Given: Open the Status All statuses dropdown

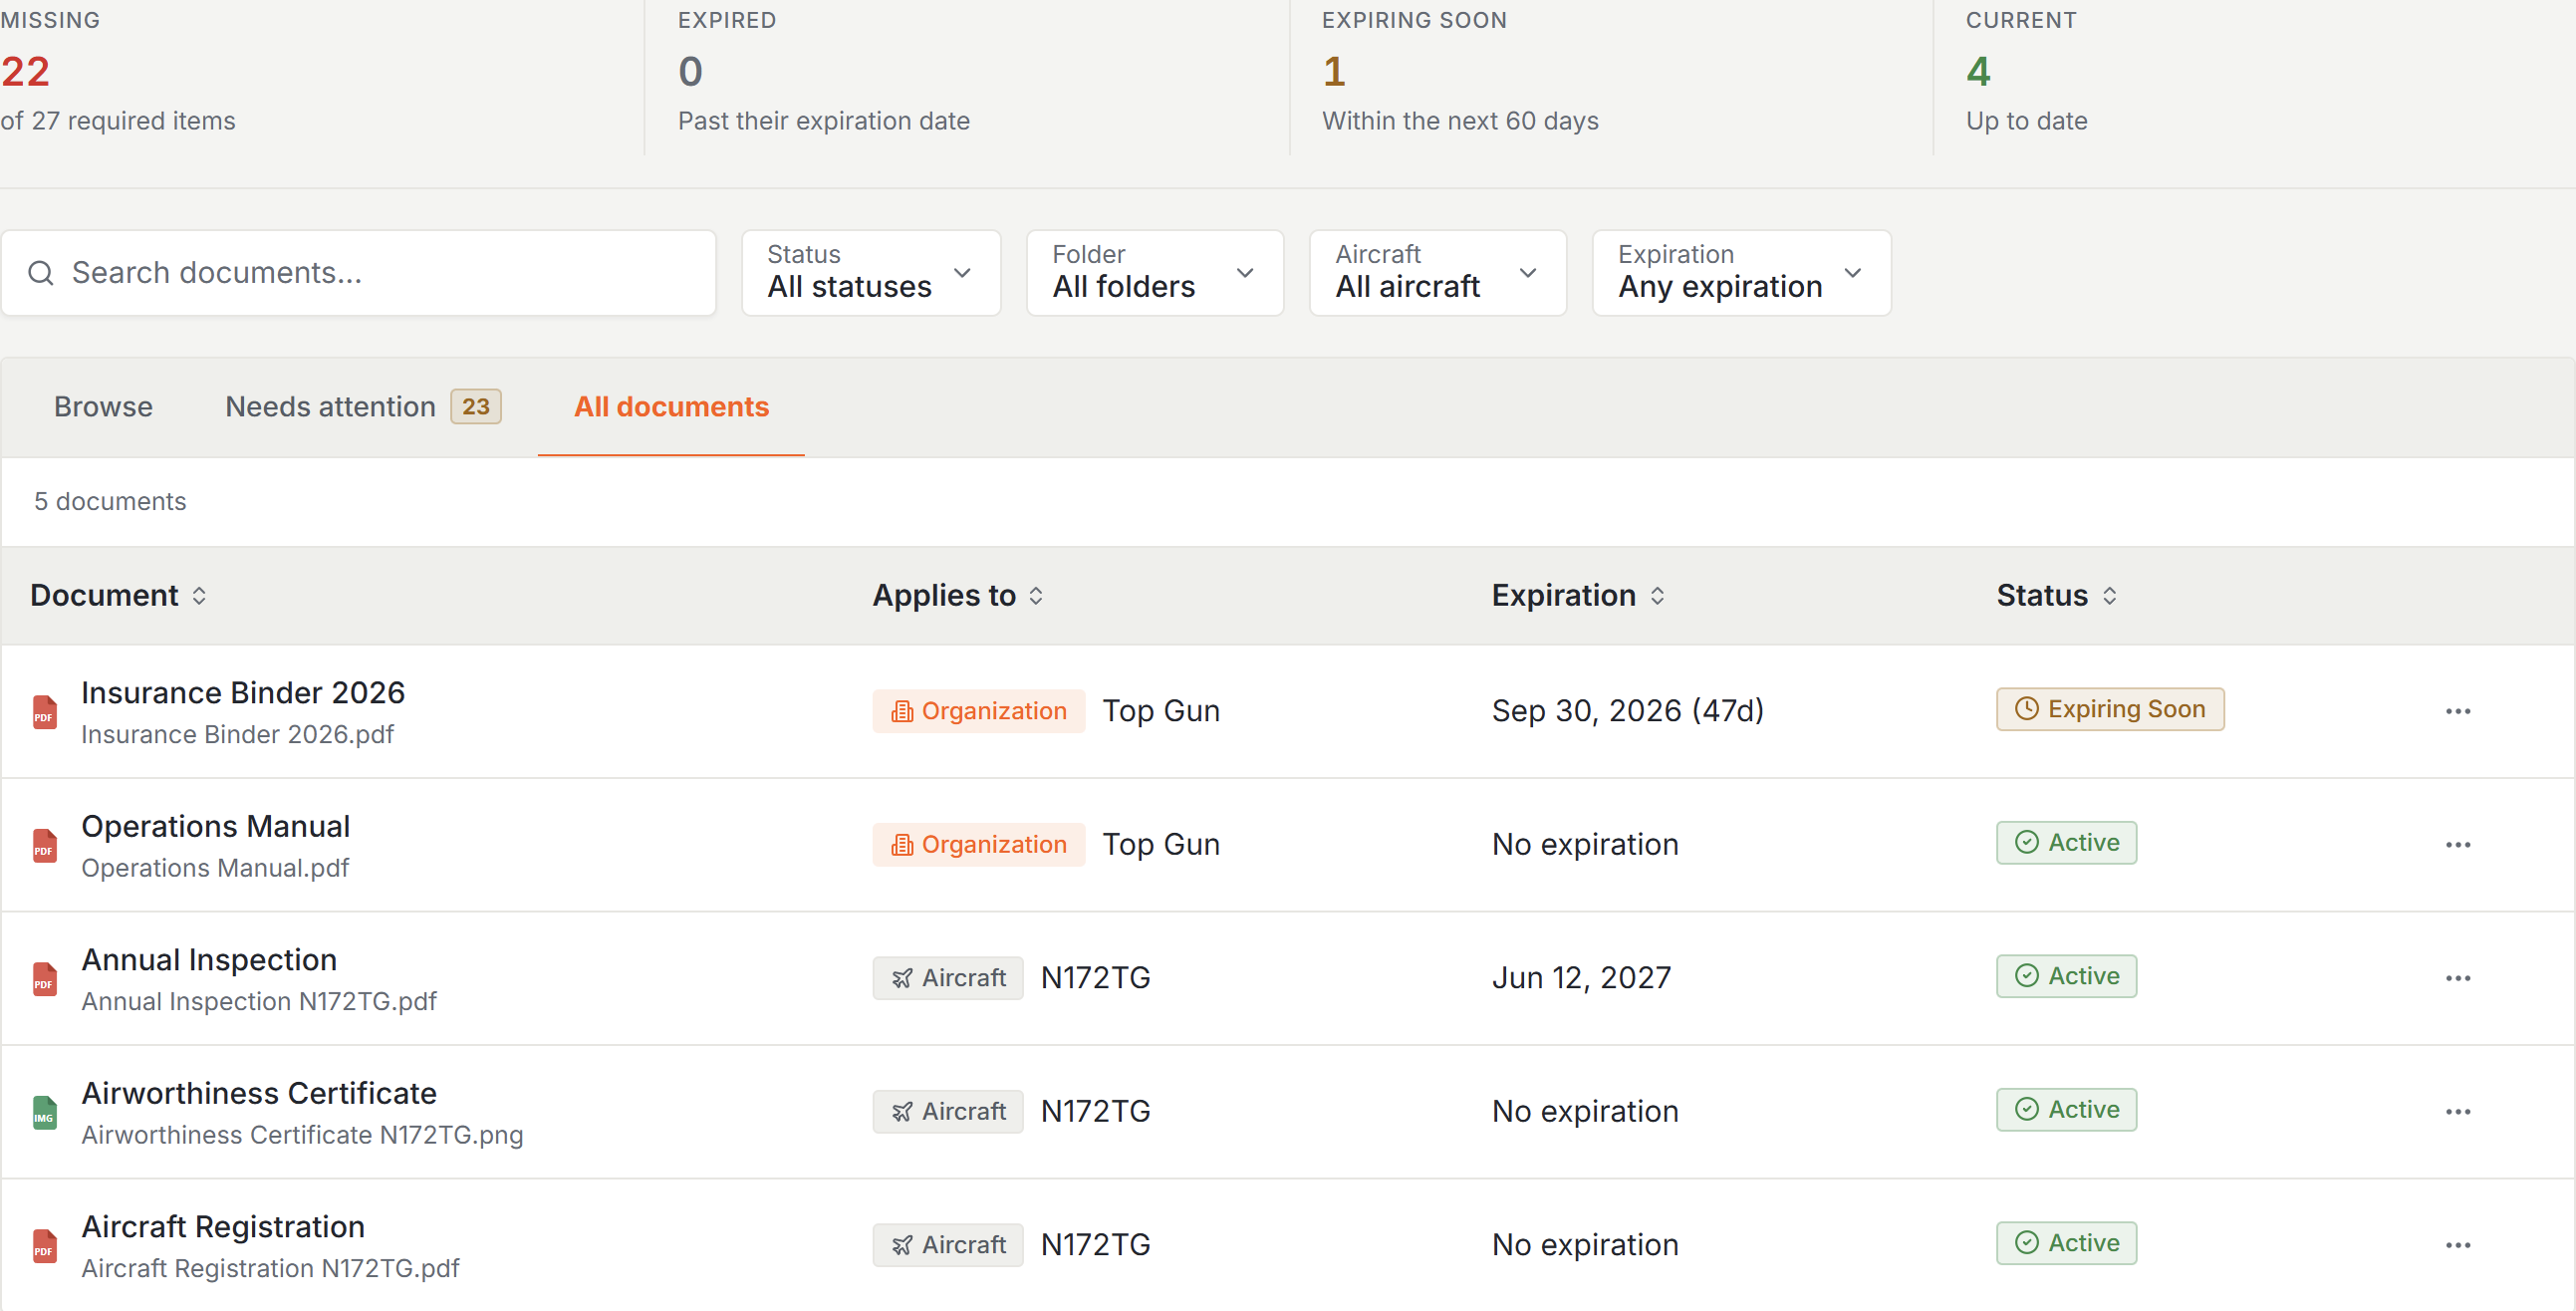Looking at the screenshot, I should pyautogui.click(x=870, y=273).
